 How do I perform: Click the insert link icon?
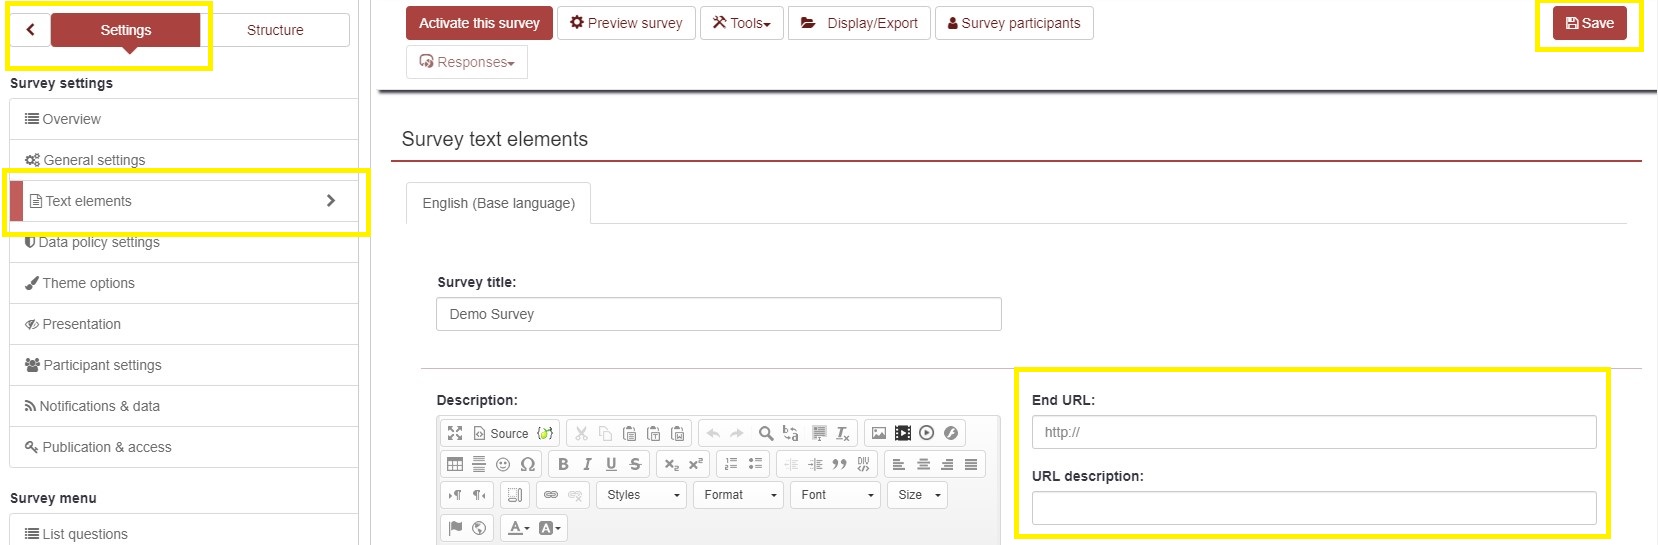point(551,495)
